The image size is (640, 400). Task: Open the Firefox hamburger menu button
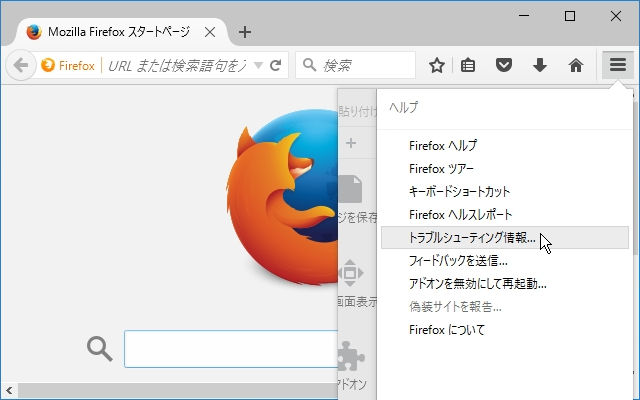click(618, 64)
